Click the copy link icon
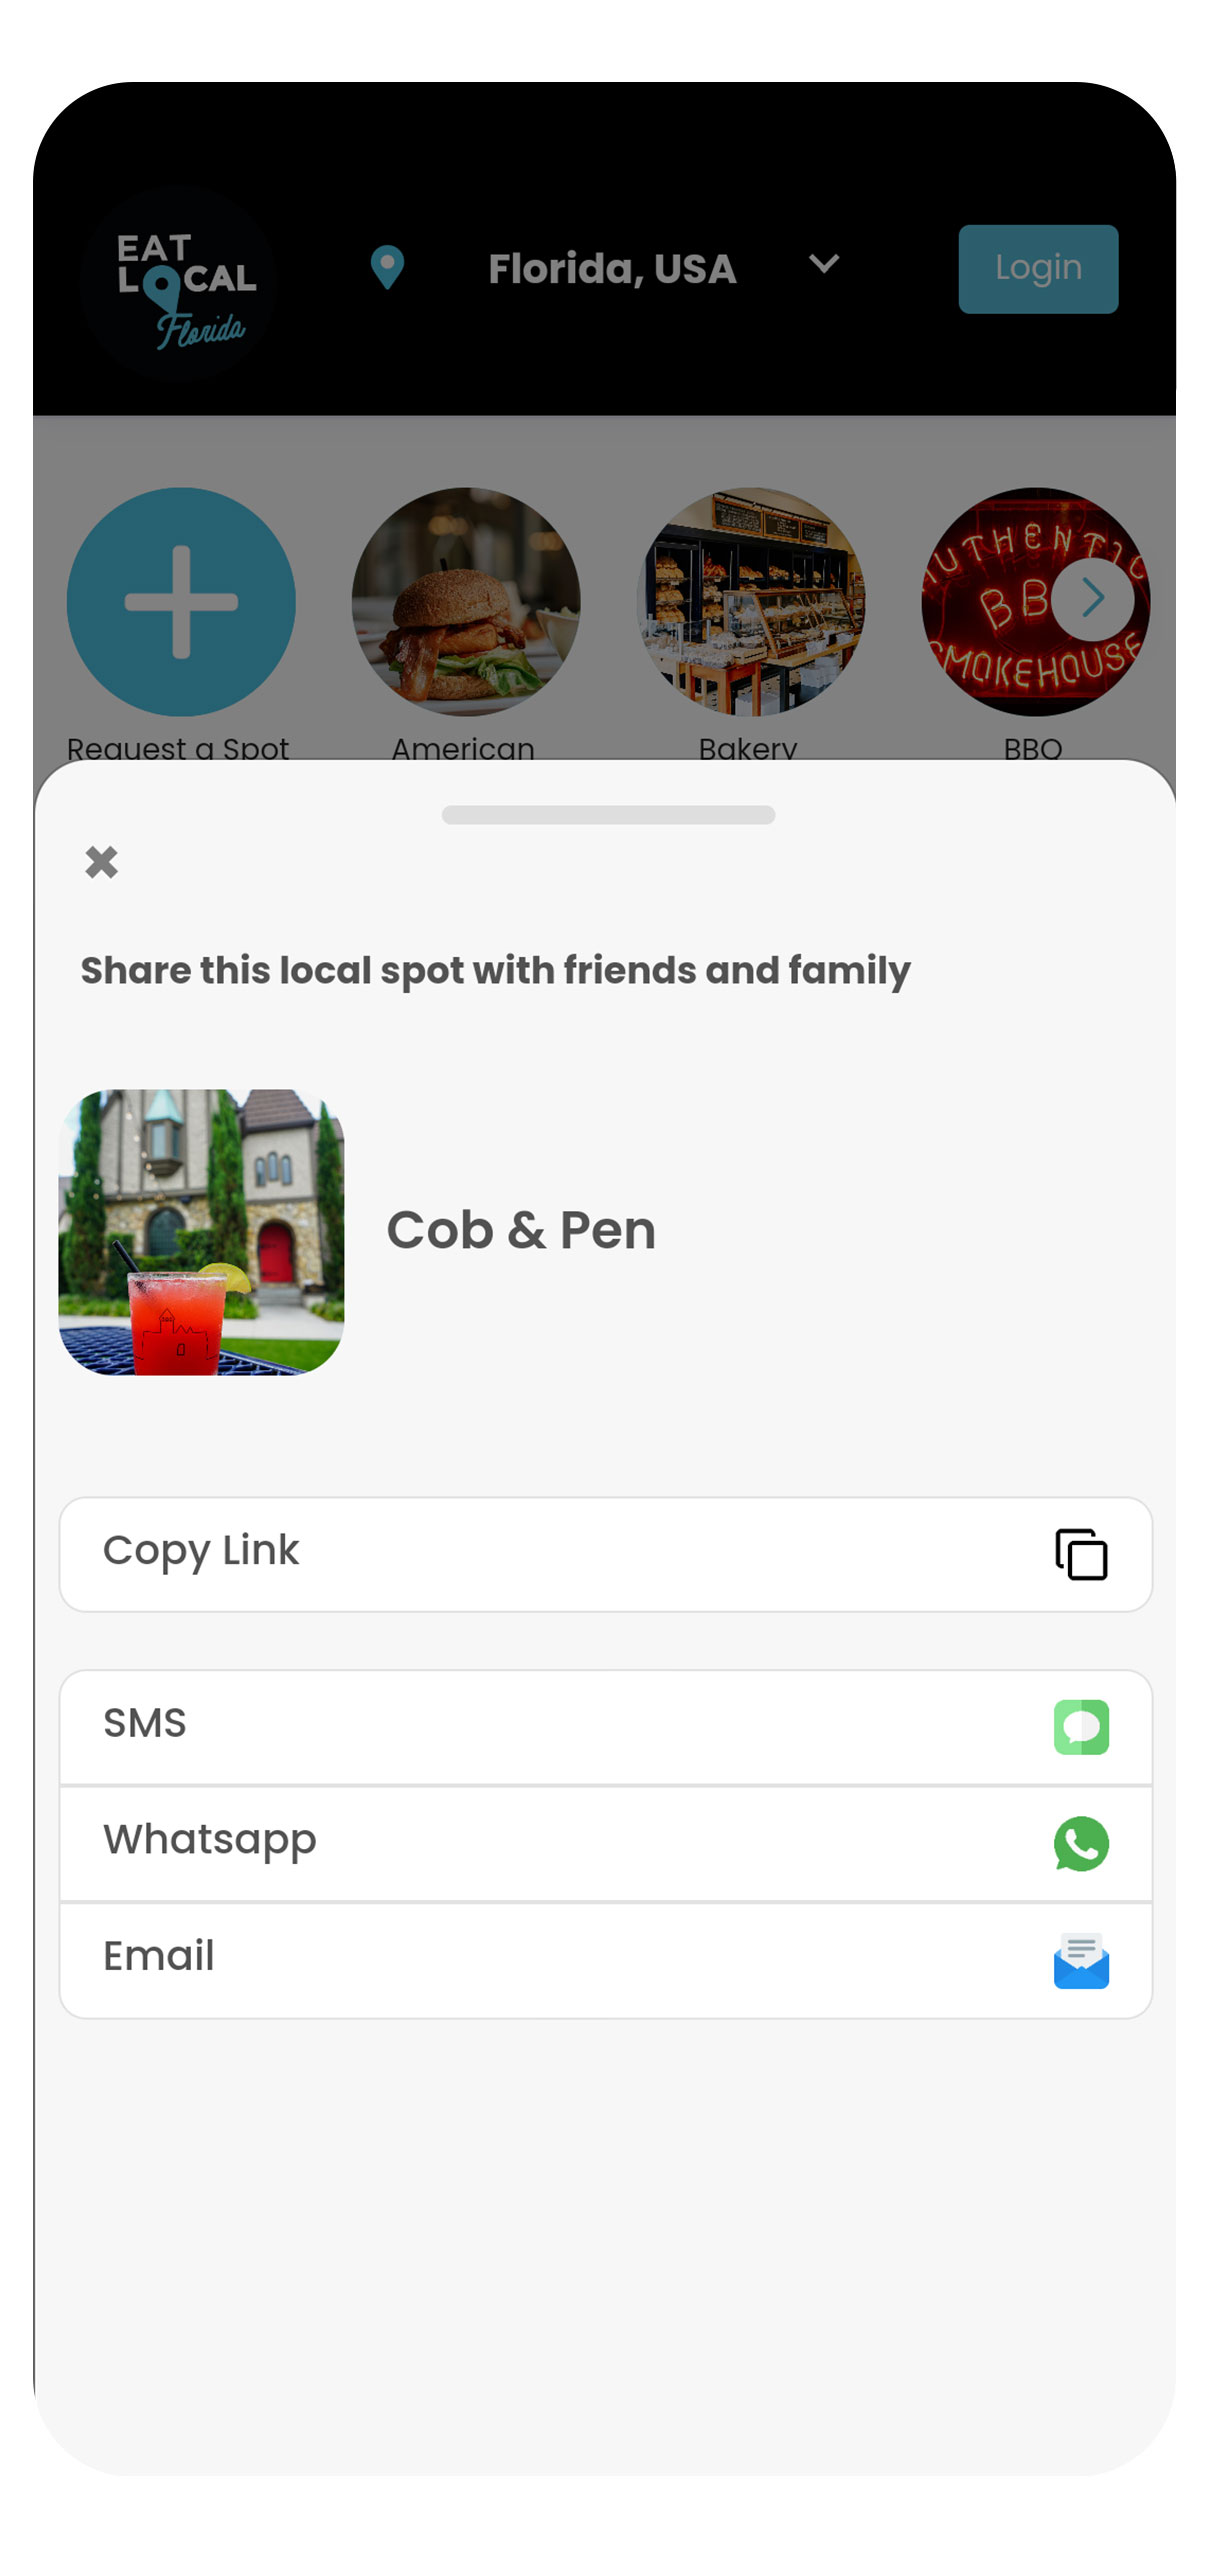This screenshot has width=1210, height=2560. (x=1080, y=1554)
